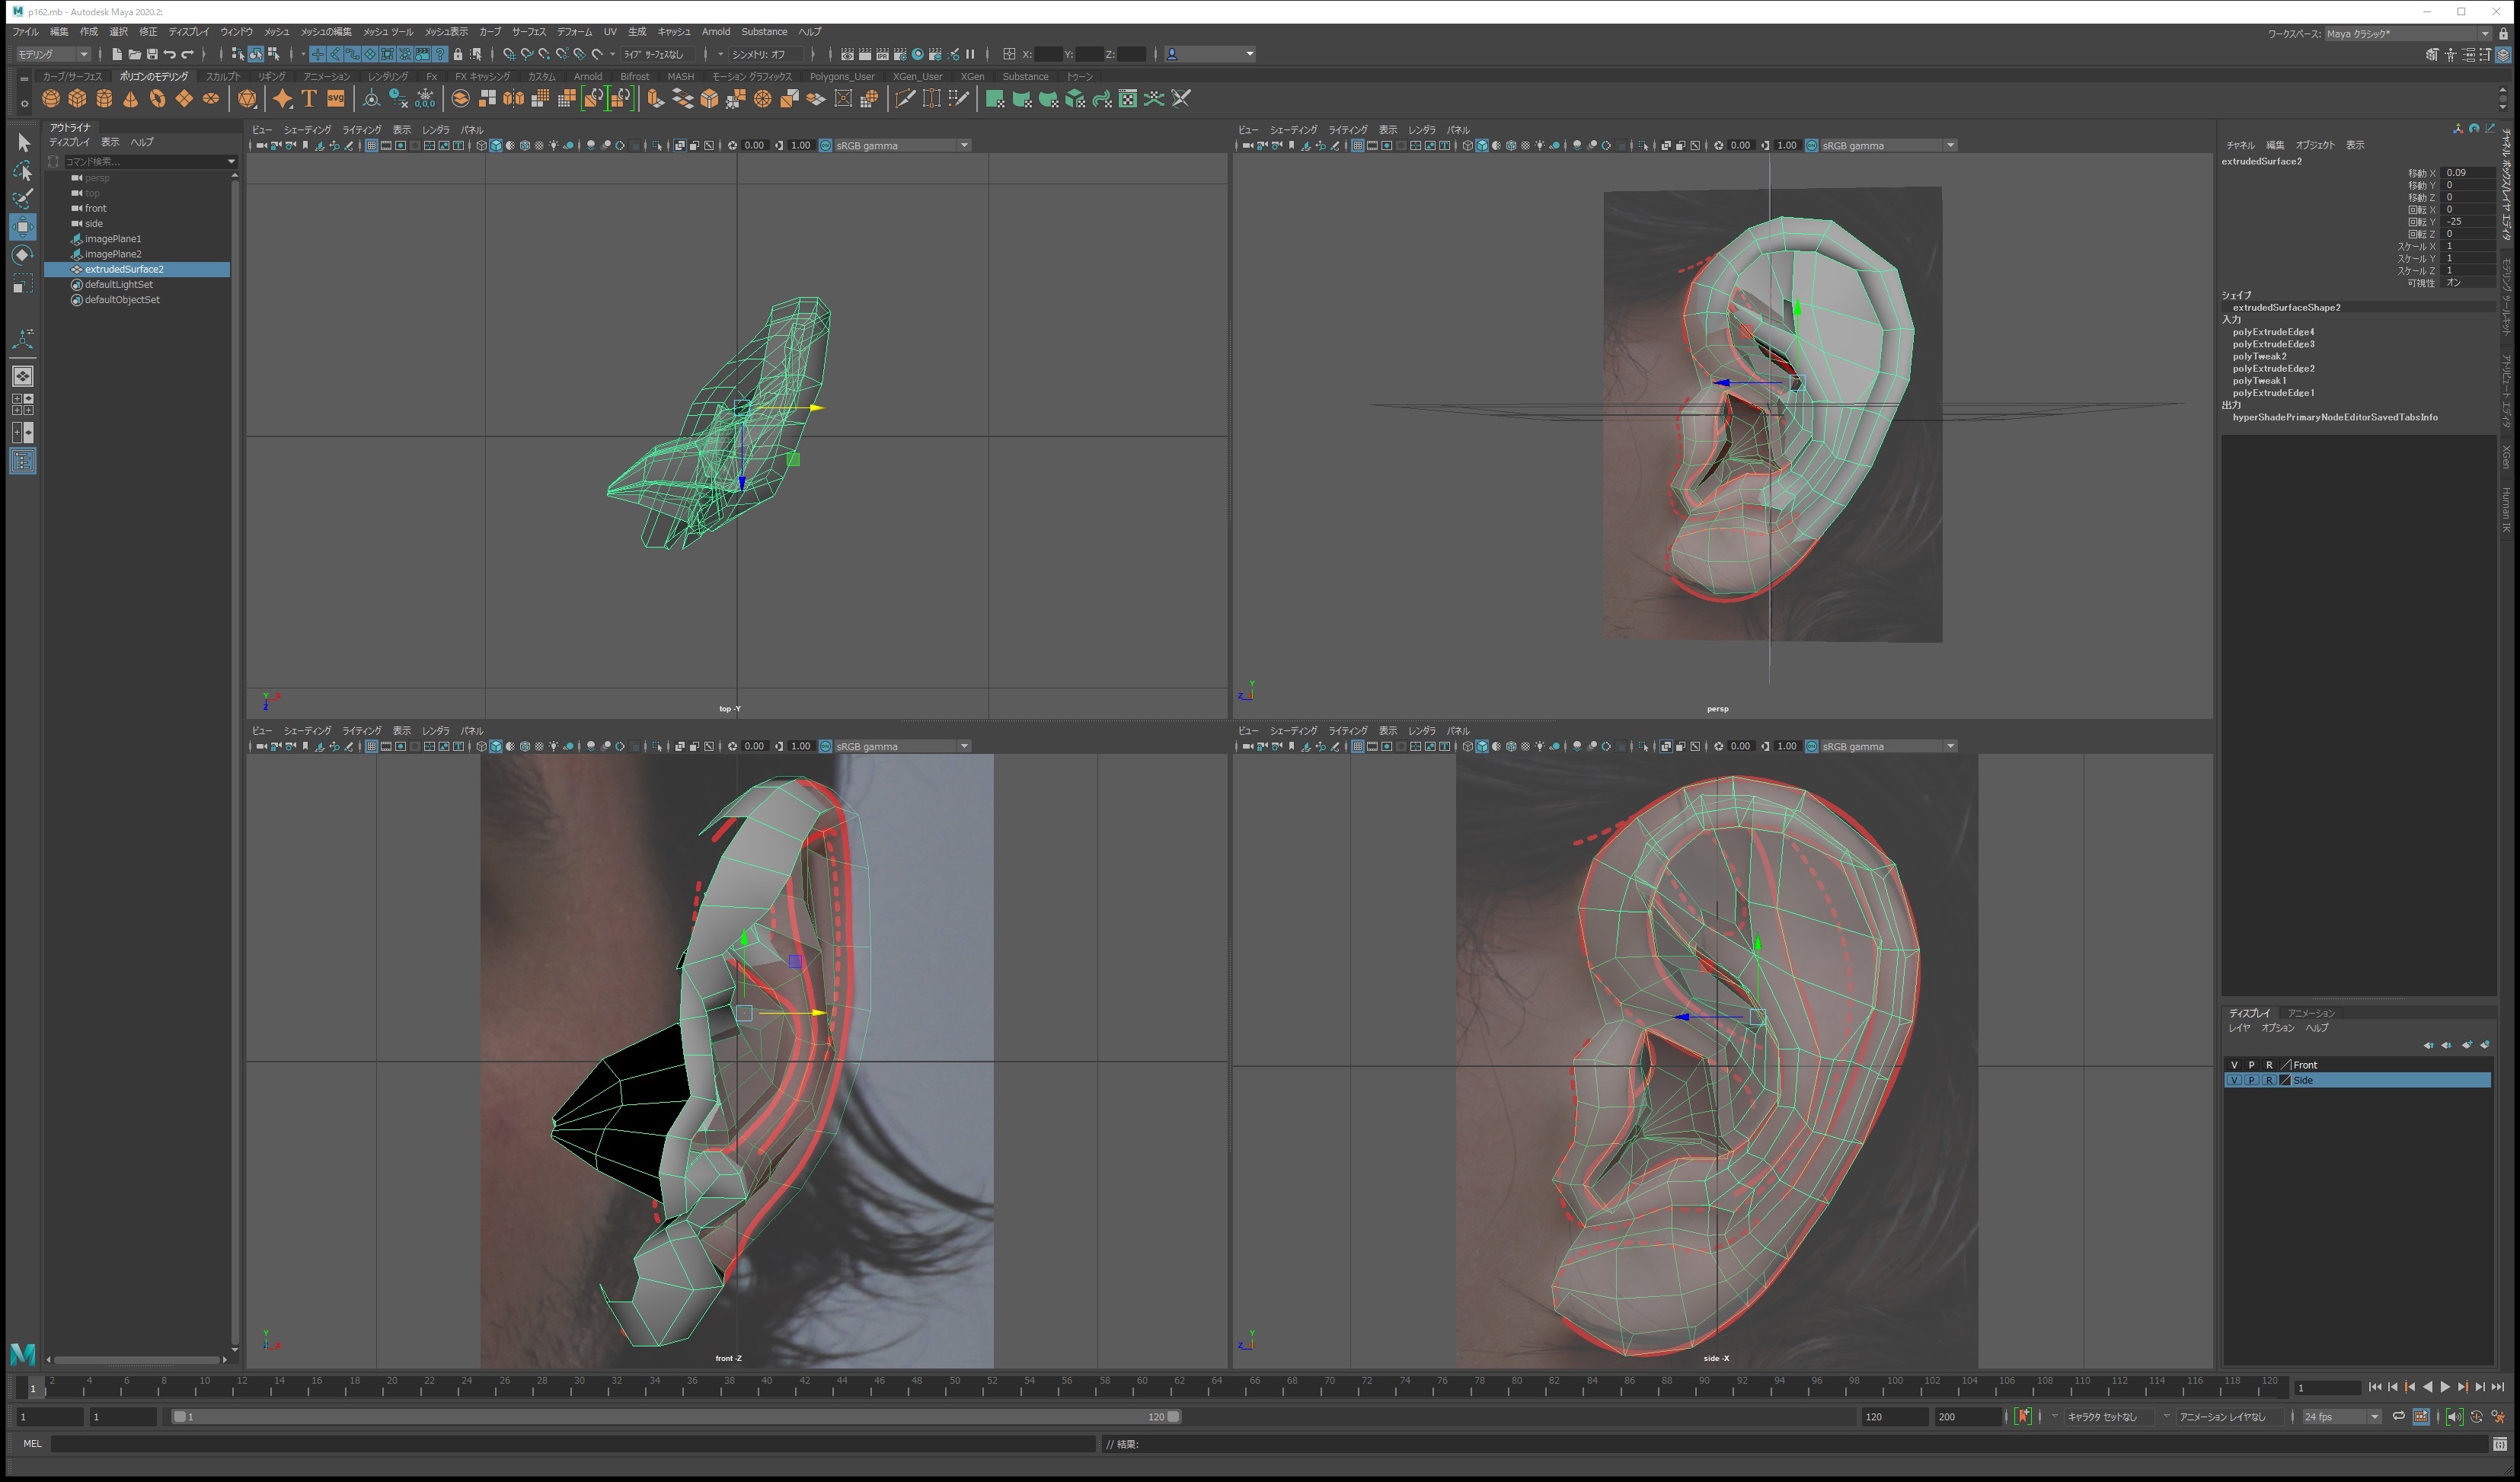Screen dimensions: 2520x1482
Task: Select imagePlane1 in the Outliner
Action: (113, 239)
